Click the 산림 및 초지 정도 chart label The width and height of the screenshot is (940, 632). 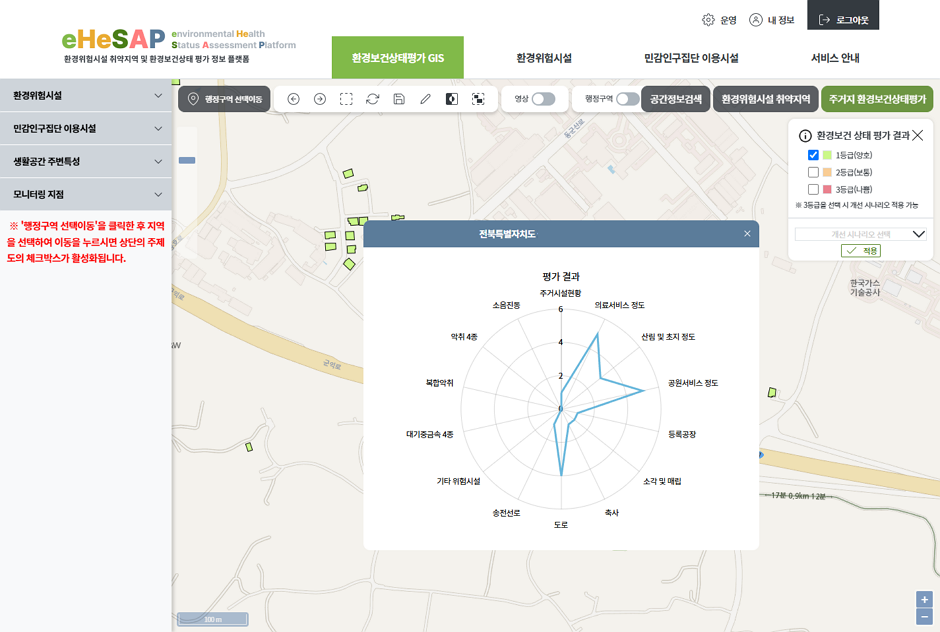pyautogui.click(x=668, y=337)
